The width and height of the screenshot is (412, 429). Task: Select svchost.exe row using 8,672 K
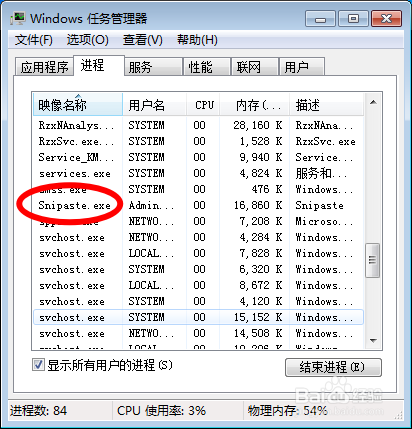pyautogui.click(x=198, y=285)
